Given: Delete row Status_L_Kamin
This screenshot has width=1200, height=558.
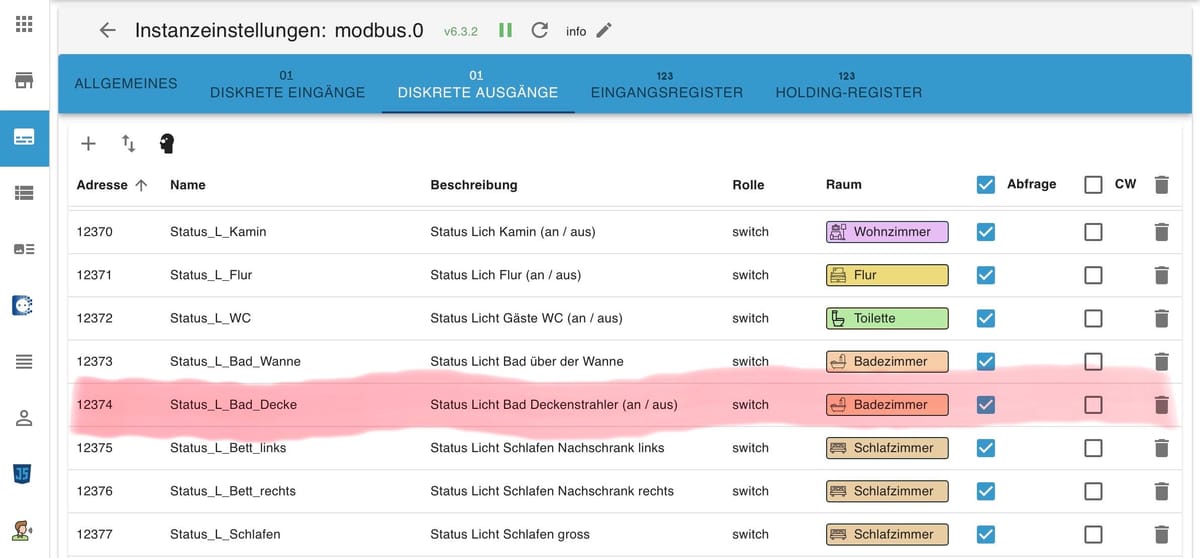Looking at the screenshot, I should [x=1161, y=232].
